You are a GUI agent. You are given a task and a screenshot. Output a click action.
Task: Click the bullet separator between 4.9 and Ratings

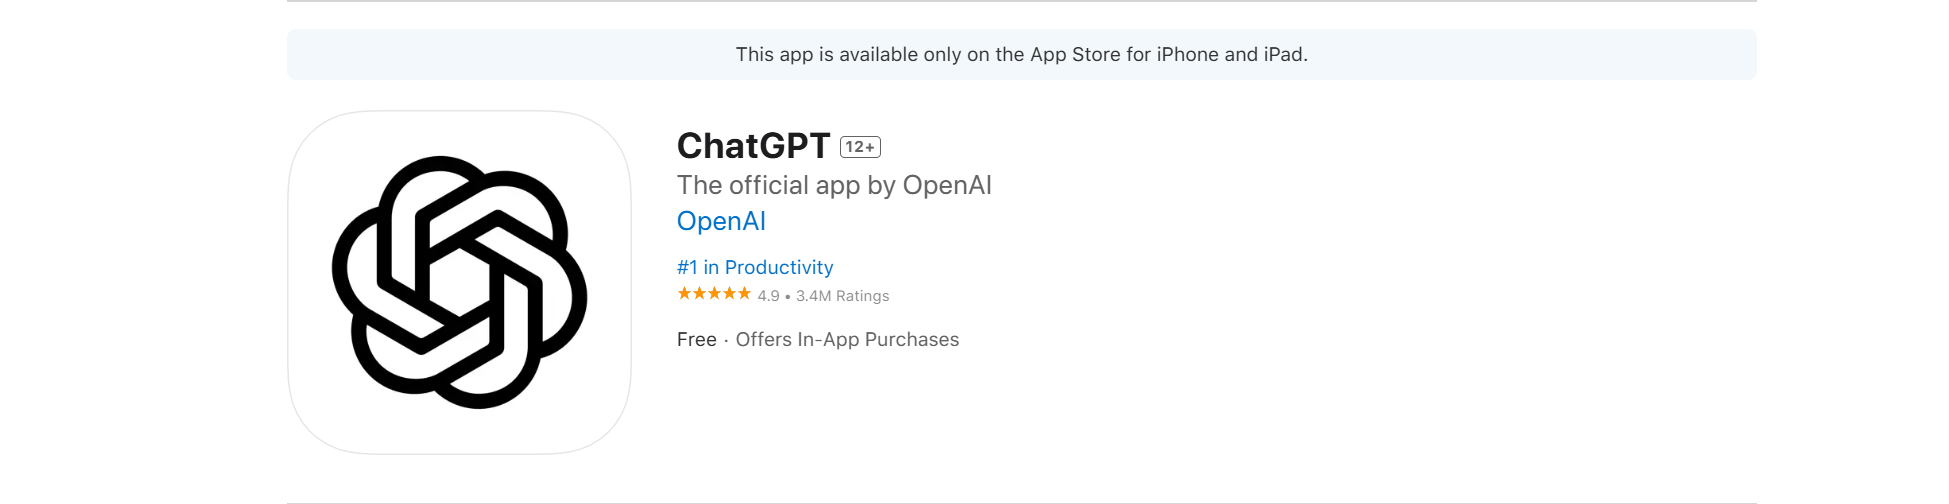click(x=788, y=297)
